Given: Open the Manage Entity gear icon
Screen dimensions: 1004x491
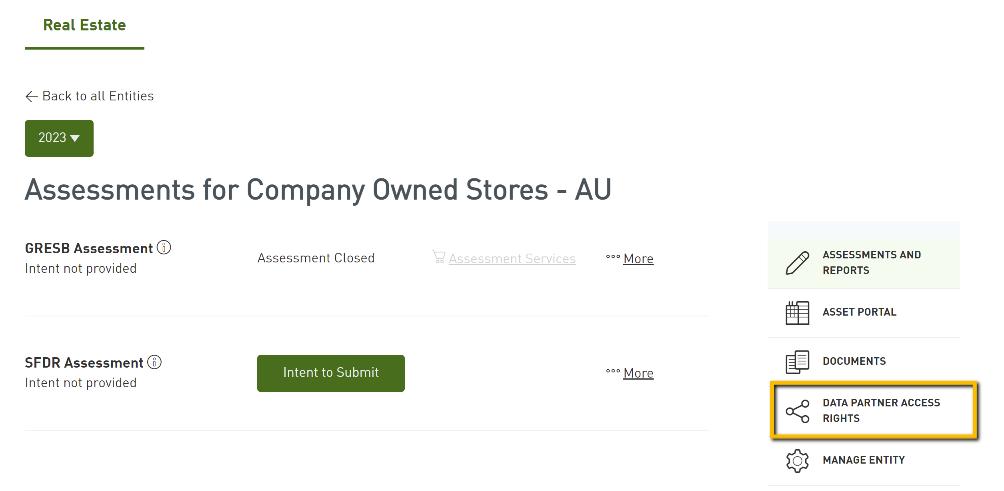Looking at the screenshot, I should (x=797, y=461).
